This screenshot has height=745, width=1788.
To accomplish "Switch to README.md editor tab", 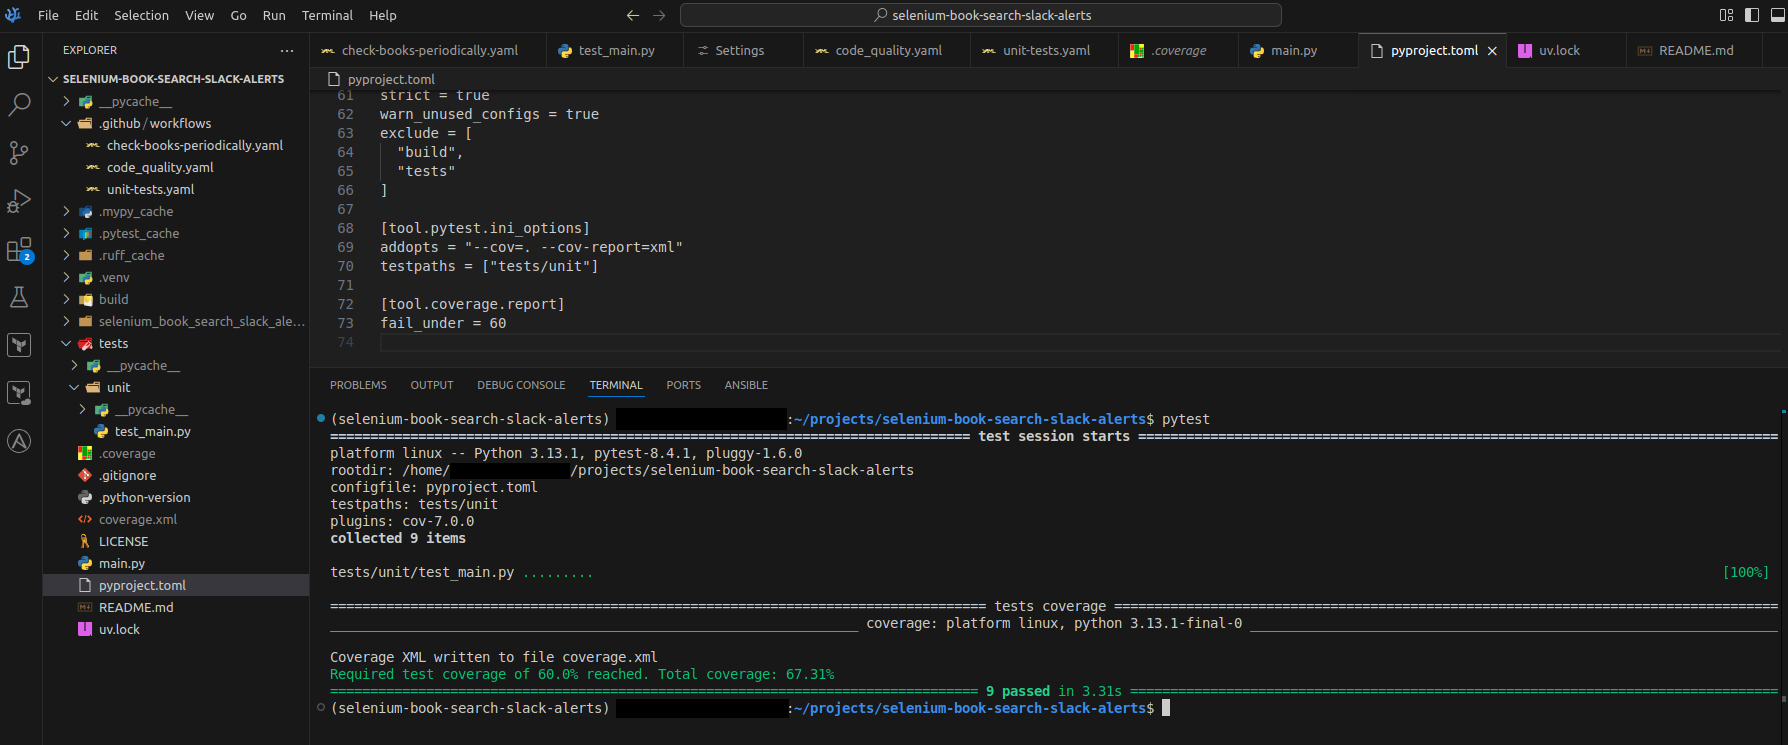I will coord(1696,51).
